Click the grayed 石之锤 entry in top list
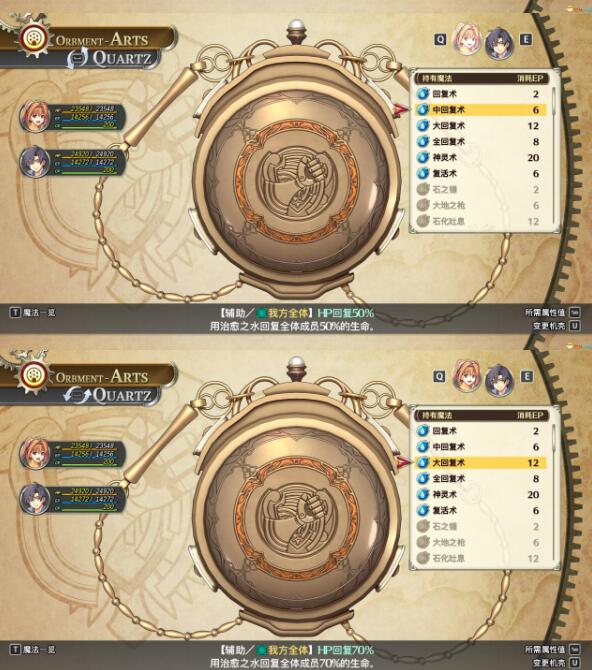The width and height of the screenshot is (592, 670). [480, 189]
